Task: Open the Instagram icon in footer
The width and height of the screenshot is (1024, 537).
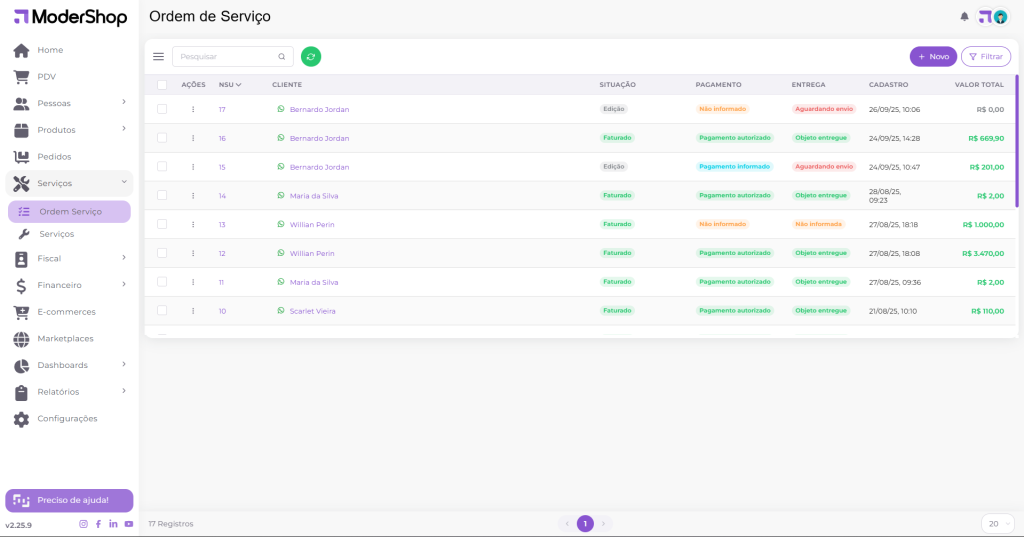Action: 83,524
